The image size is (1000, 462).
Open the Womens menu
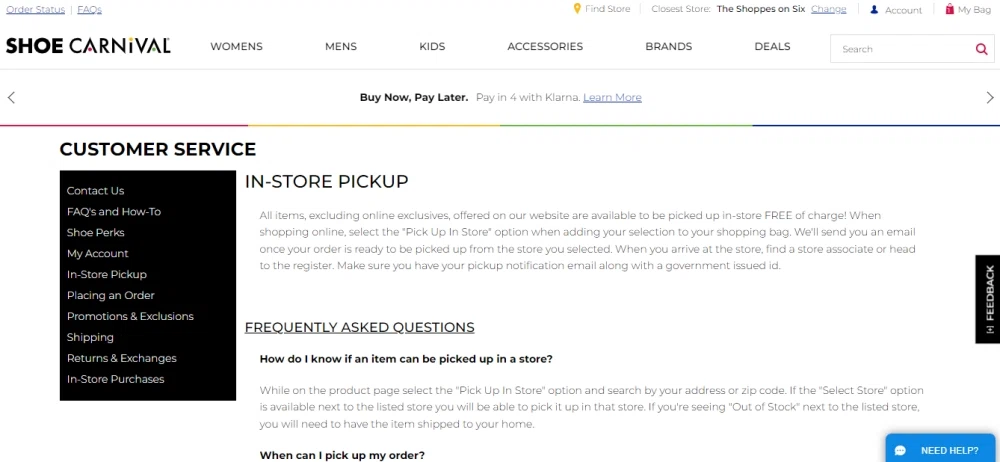pyautogui.click(x=236, y=47)
